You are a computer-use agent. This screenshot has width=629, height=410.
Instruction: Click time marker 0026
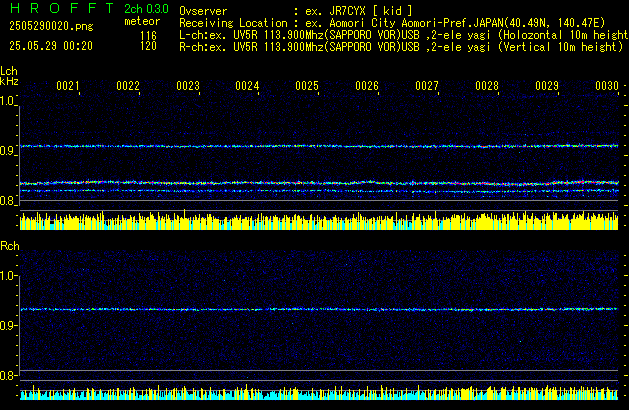[x=367, y=86]
